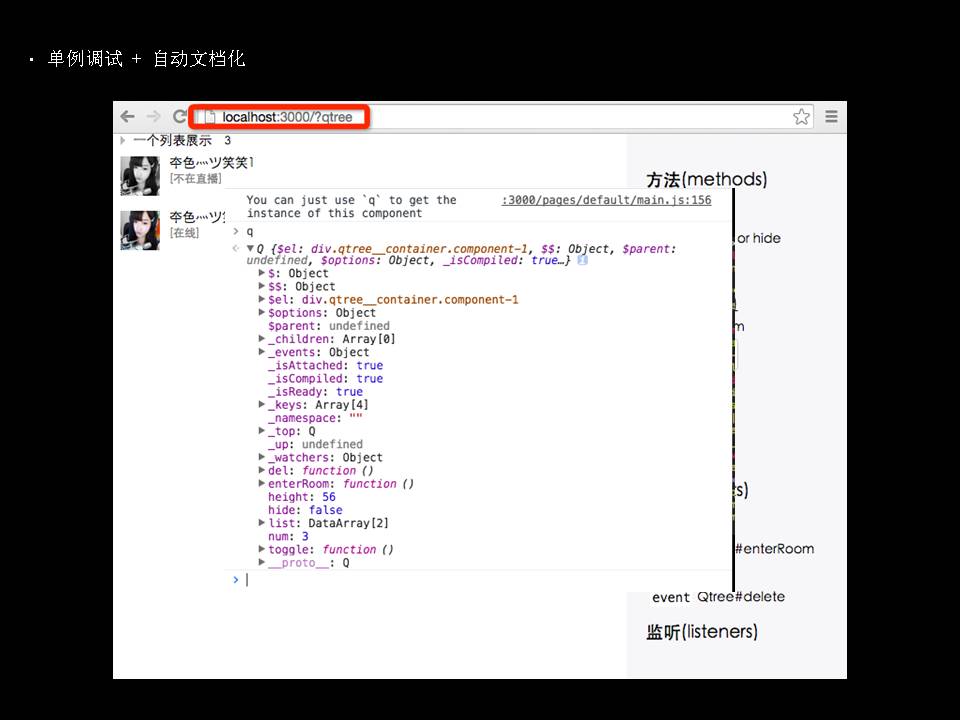Click the second user's avatar photo
Screen dimensions: 960x720
click(x=140, y=229)
